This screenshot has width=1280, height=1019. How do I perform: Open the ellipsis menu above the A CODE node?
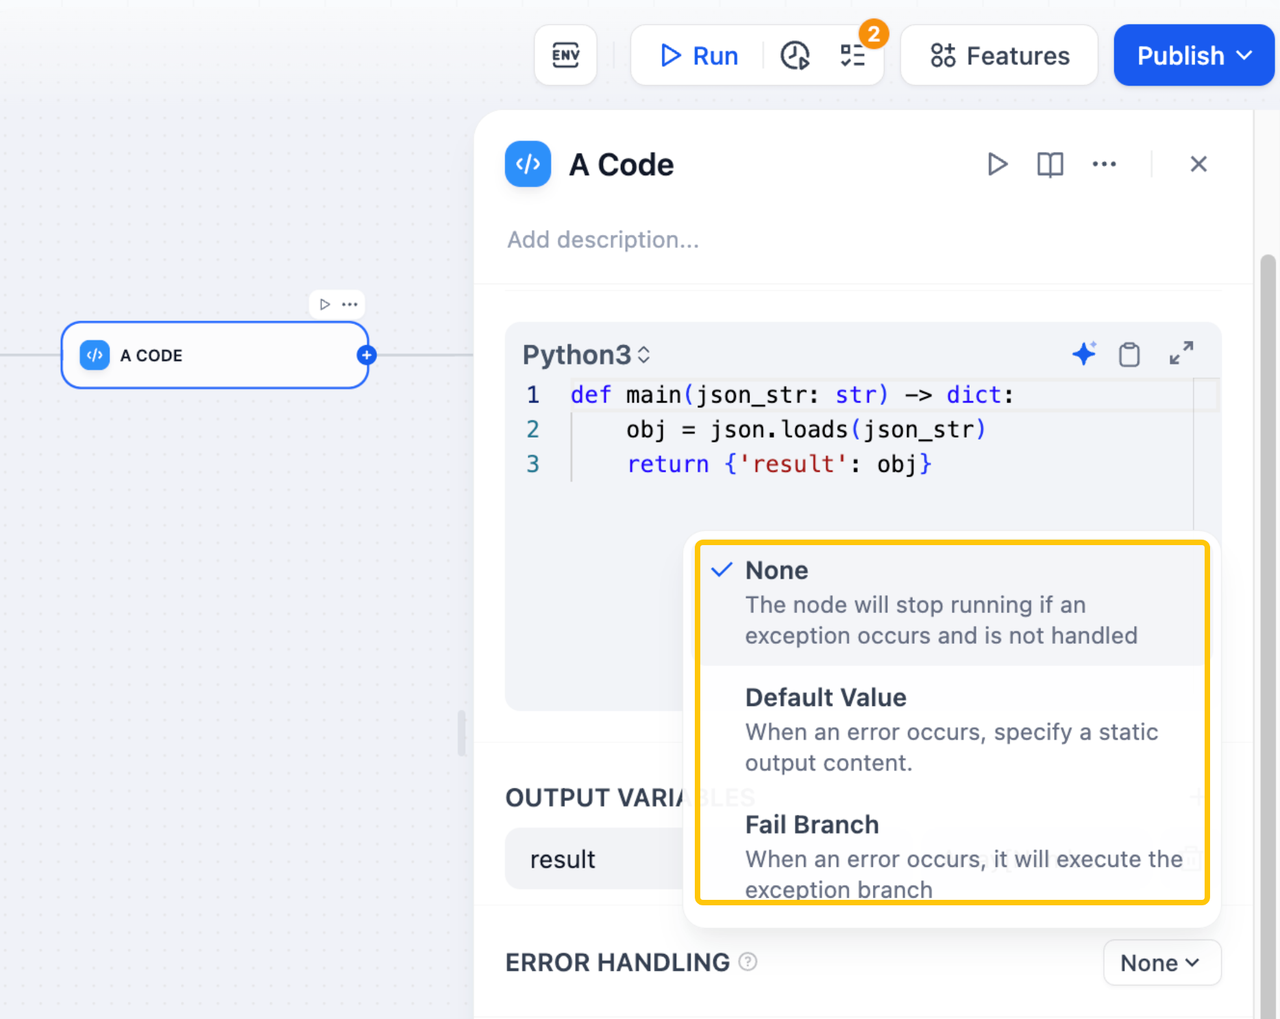click(350, 304)
